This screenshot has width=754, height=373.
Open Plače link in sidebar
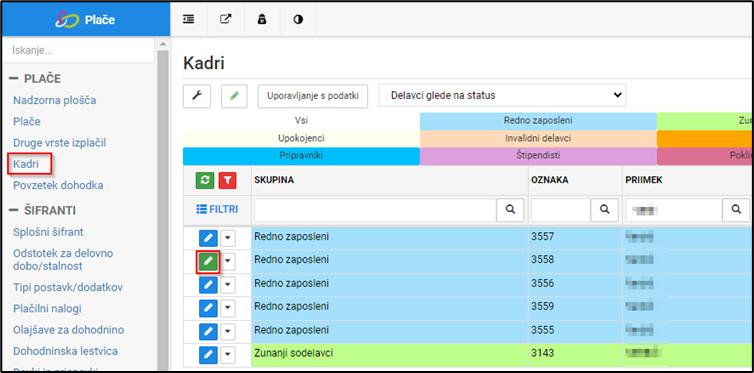[27, 122]
